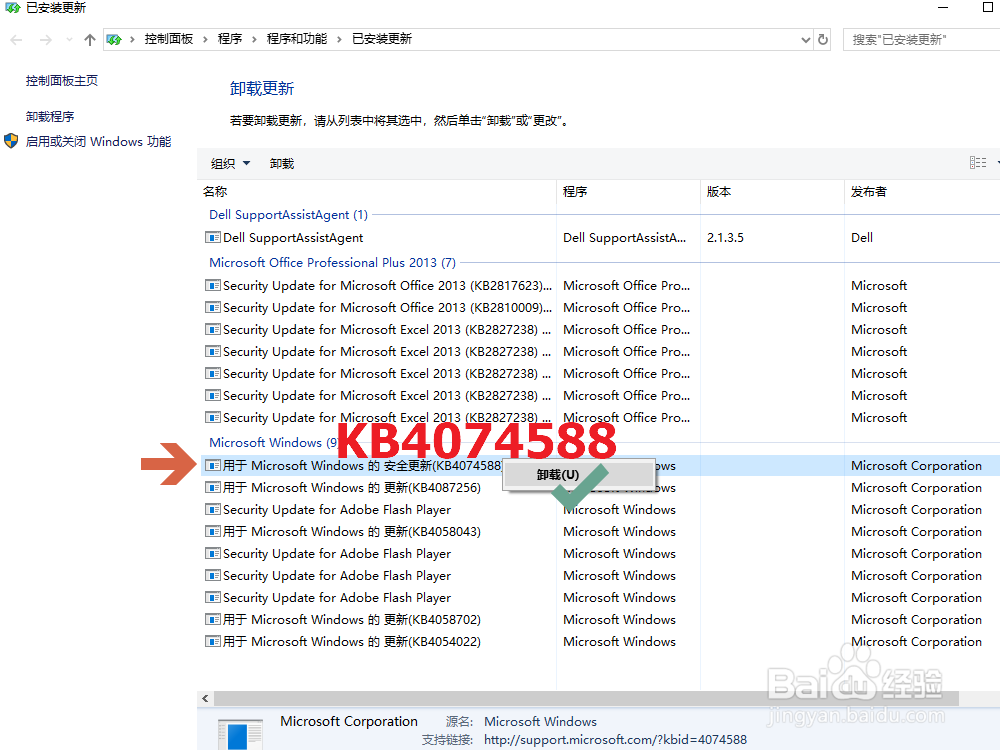Click icon of KB4087256 update row
1000x750 pixels.
click(212, 488)
